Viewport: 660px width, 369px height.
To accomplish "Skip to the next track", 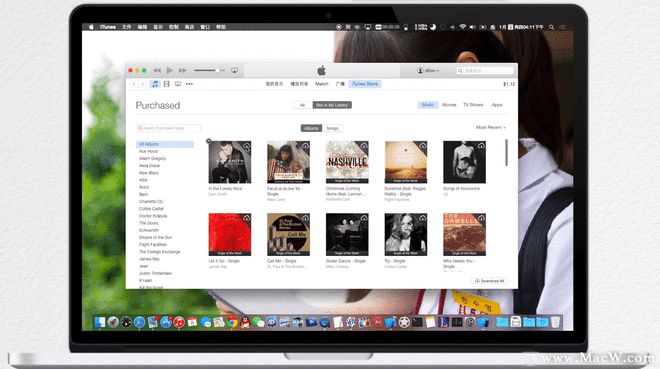I will [x=183, y=70].
